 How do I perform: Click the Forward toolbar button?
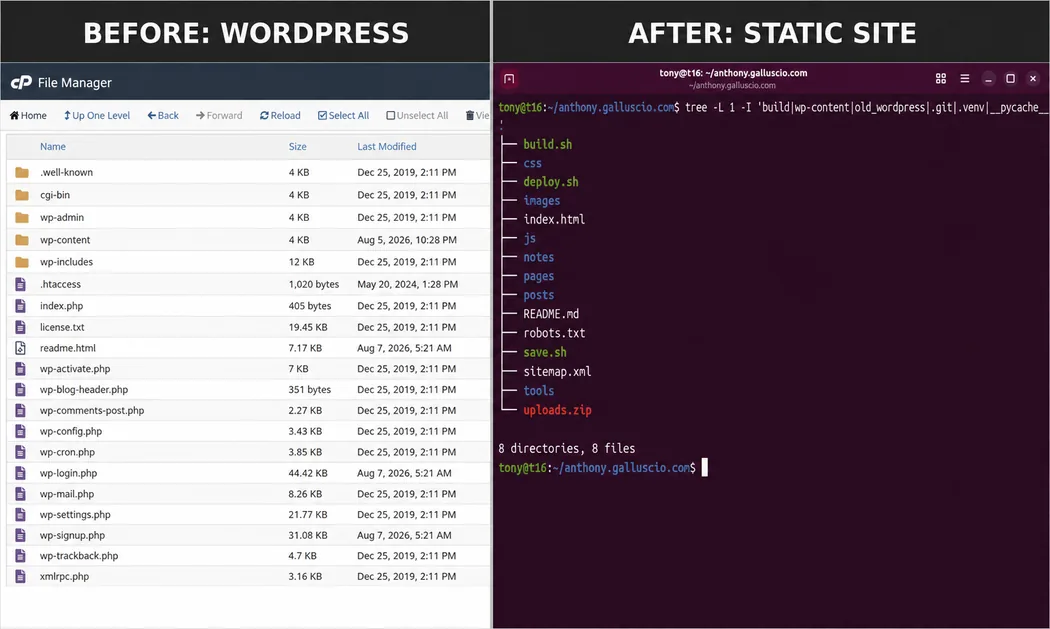tap(219, 115)
